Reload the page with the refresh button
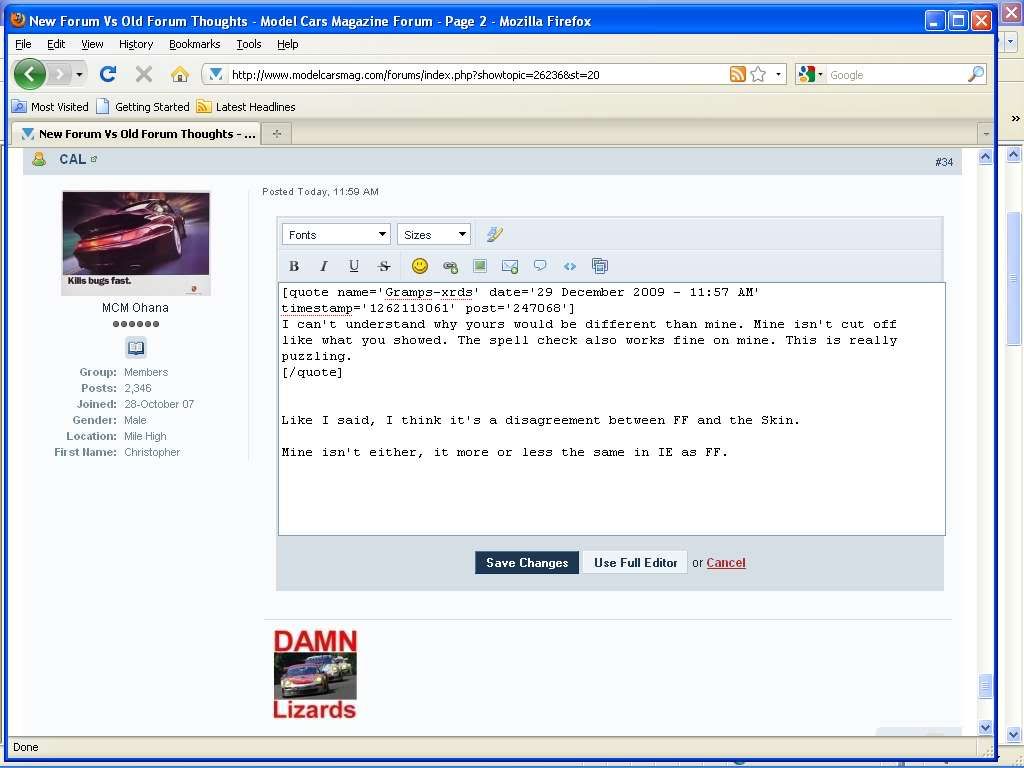1024x768 pixels. pos(108,74)
